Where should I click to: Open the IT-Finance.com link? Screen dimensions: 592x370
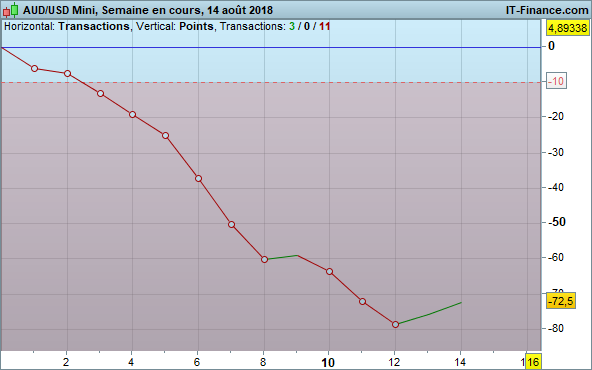(547, 10)
